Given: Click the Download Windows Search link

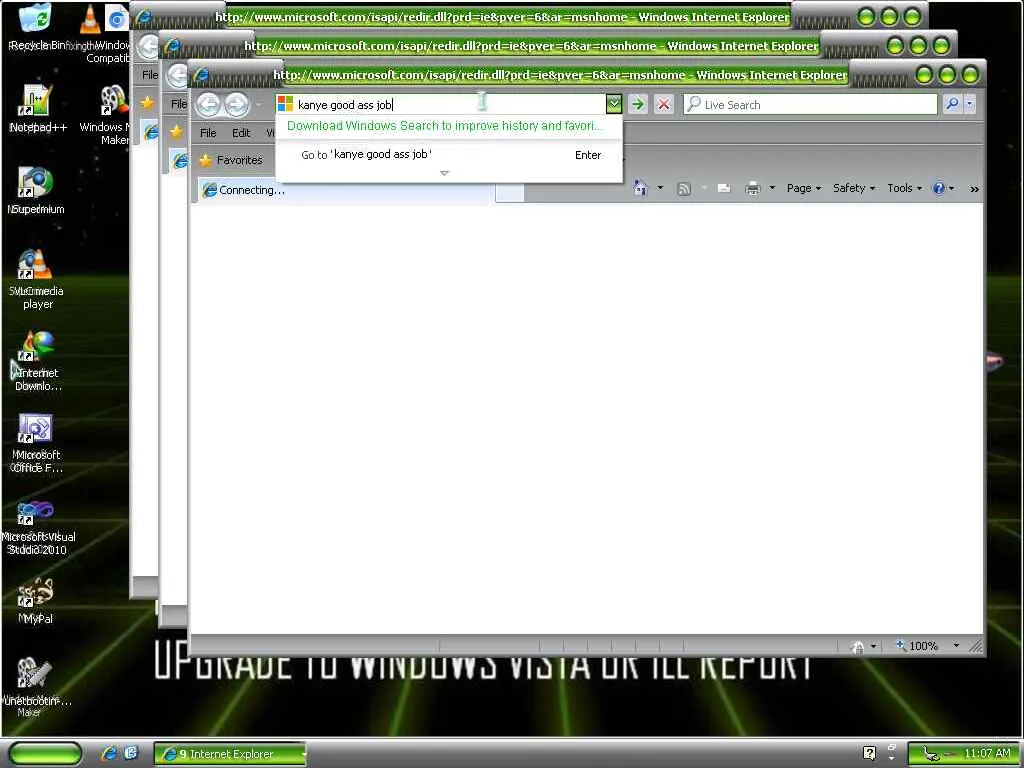Looking at the screenshot, I should click(445, 125).
